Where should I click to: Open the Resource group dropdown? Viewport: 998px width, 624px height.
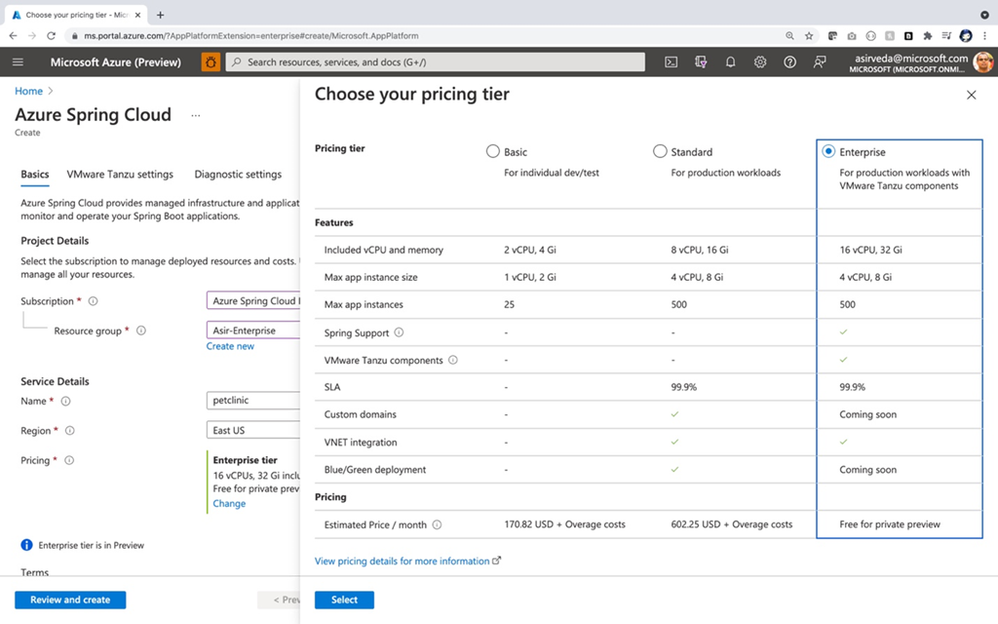(x=253, y=330)
